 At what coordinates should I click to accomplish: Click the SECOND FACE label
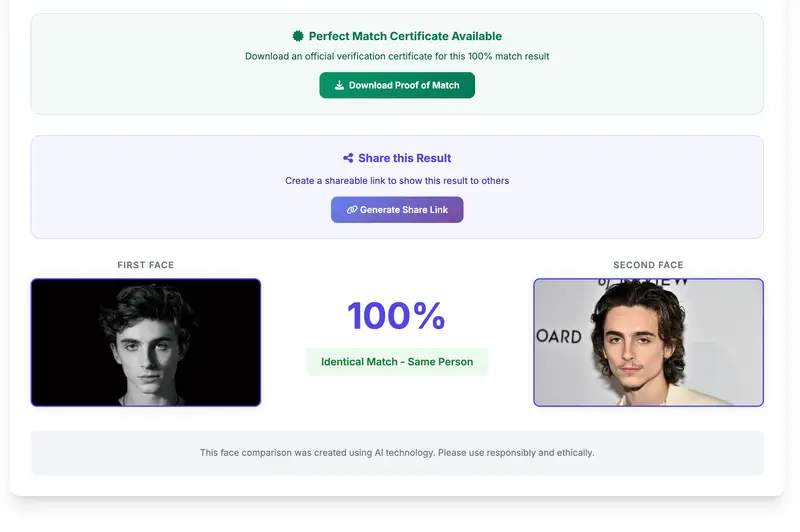tap(648, 265)
